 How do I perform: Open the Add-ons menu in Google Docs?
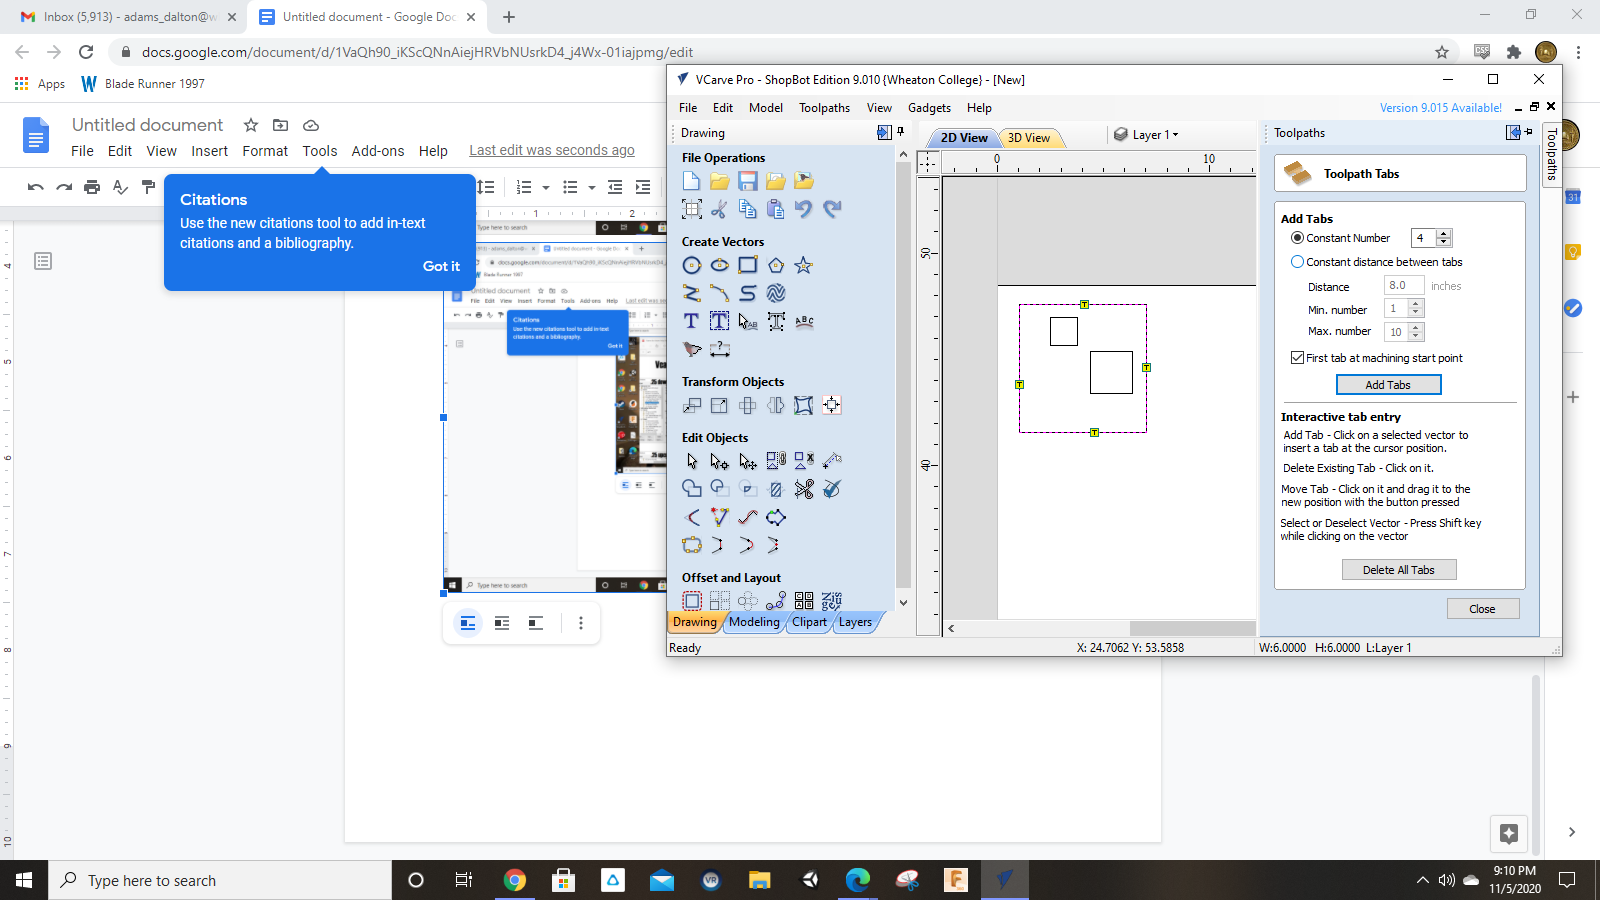point(378,151)
